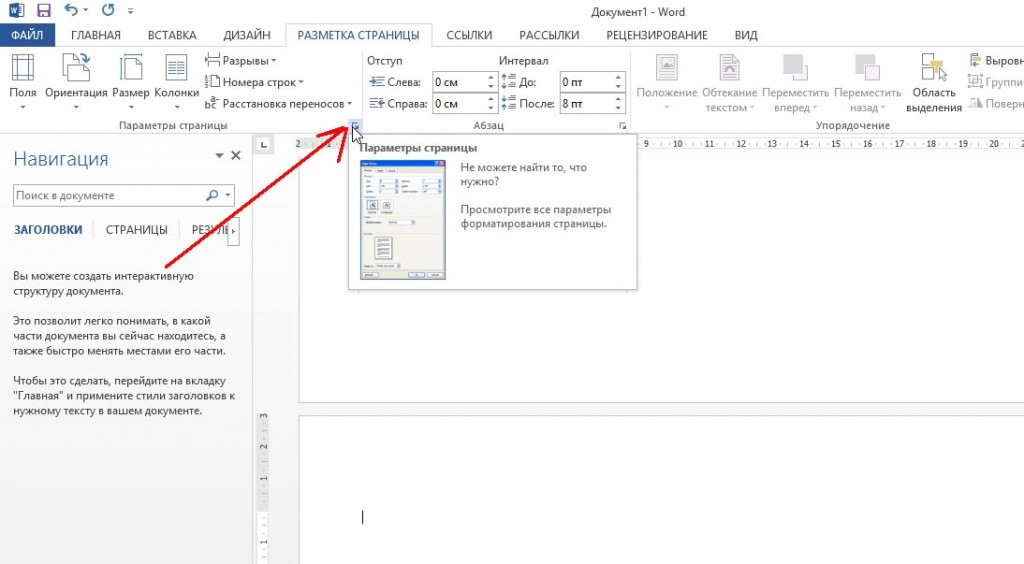This screenshot has width=1024, height=564.
Task: Switch to the ВСТАВКА tab
Action: coord(172,35)
